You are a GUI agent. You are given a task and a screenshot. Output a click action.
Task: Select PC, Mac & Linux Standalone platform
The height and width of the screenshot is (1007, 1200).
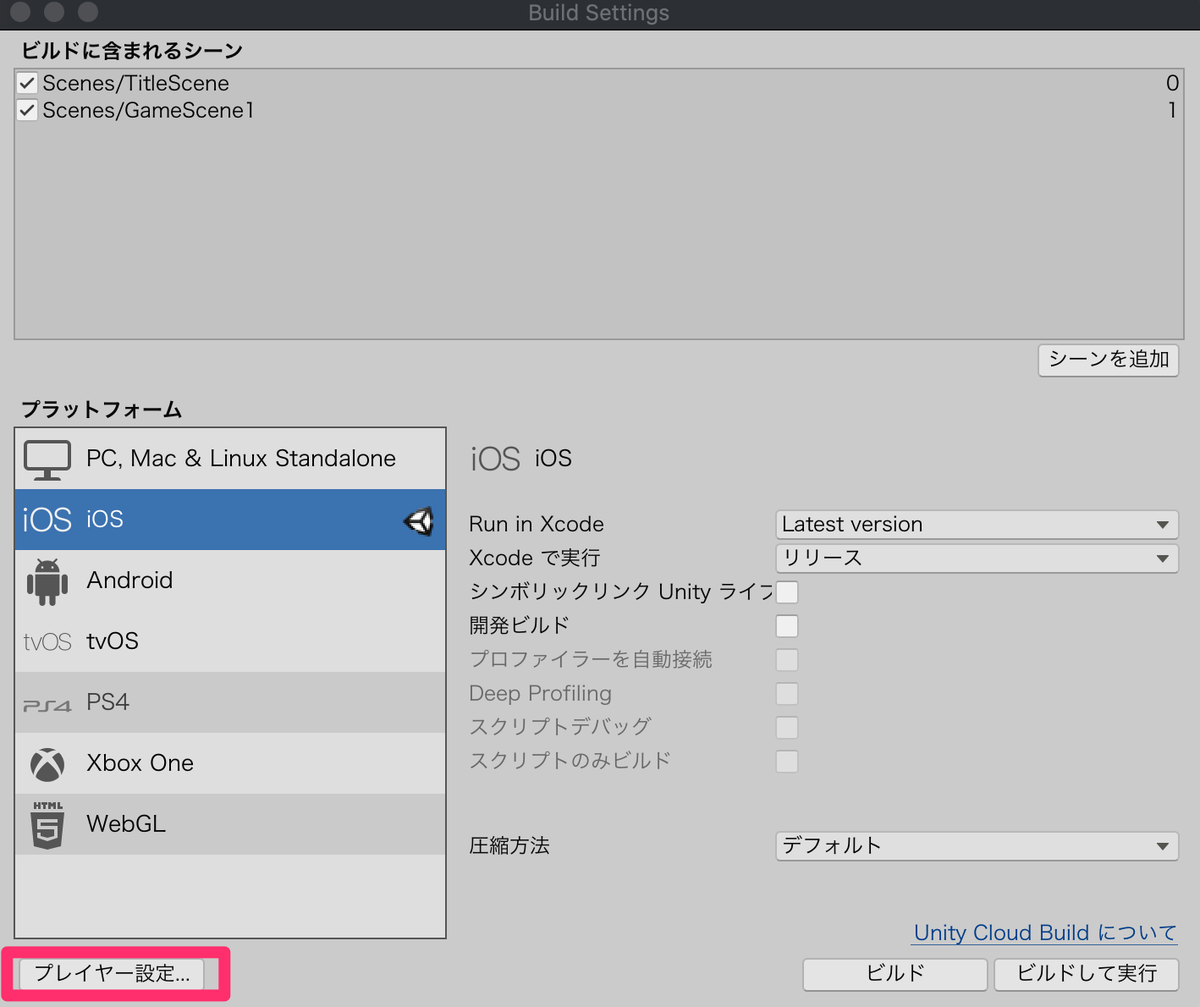pyautogui.click(x=230, y=459)
